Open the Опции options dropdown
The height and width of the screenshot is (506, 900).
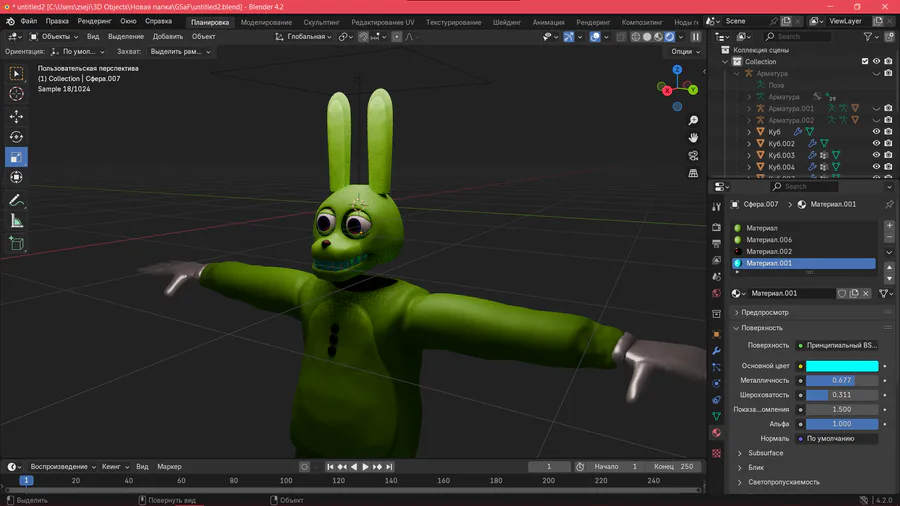pos(685,52)
